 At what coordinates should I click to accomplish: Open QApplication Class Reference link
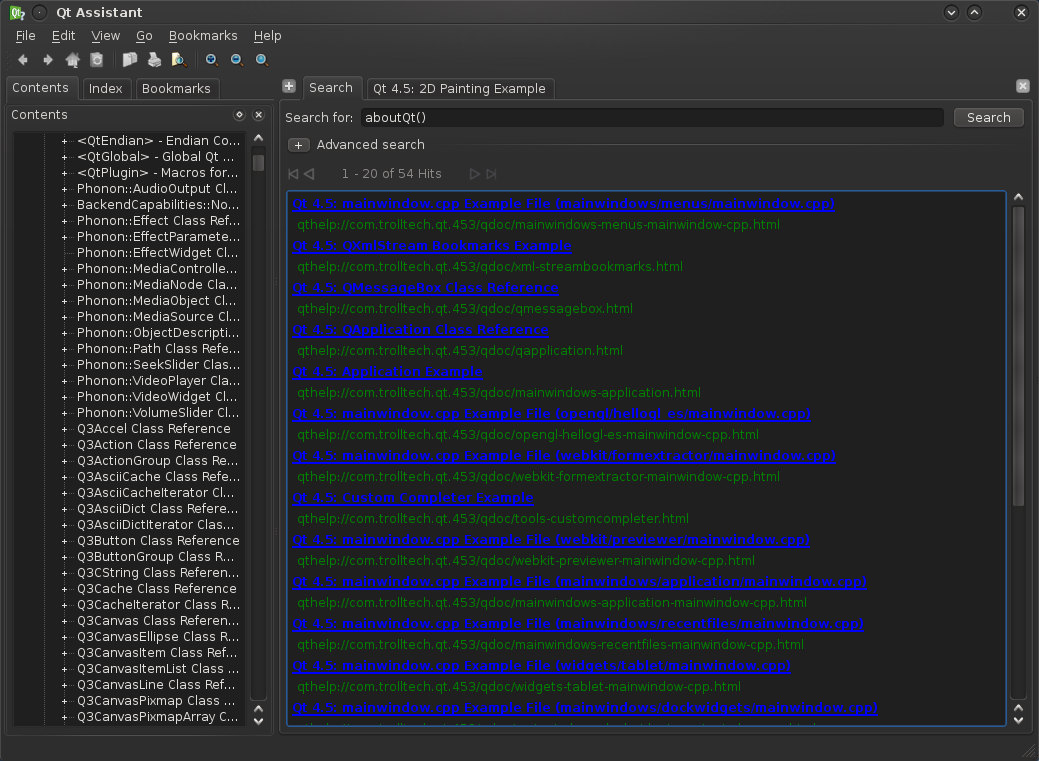click(x=420, y=330)
